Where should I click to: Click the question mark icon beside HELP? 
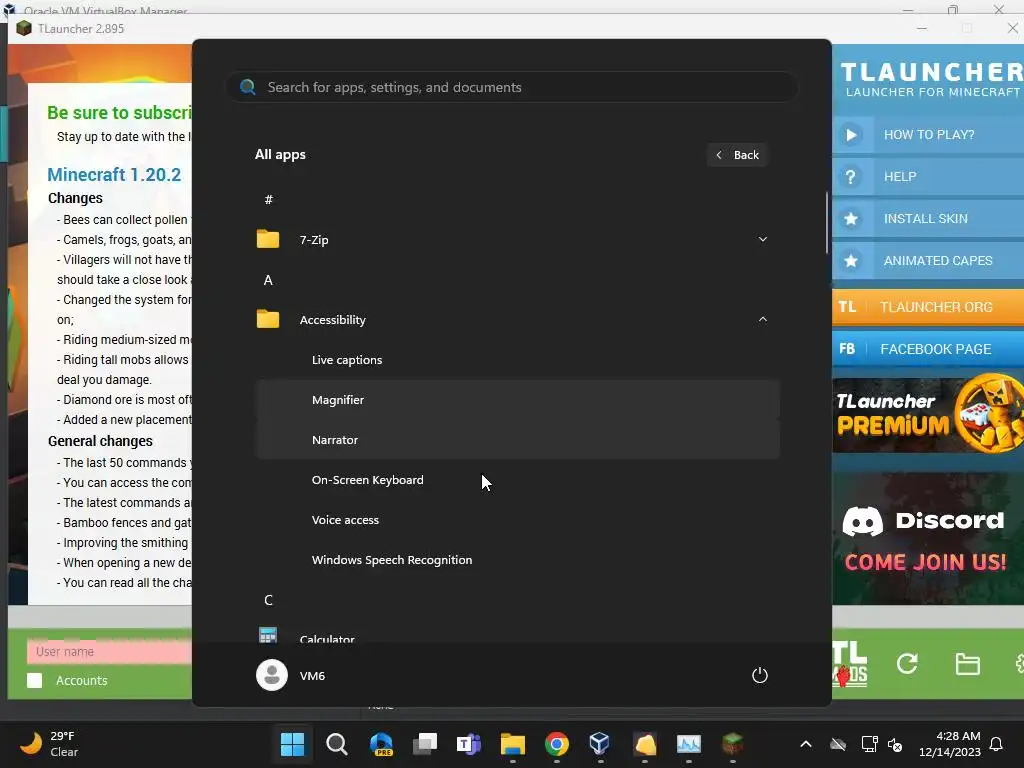point(850,176)
